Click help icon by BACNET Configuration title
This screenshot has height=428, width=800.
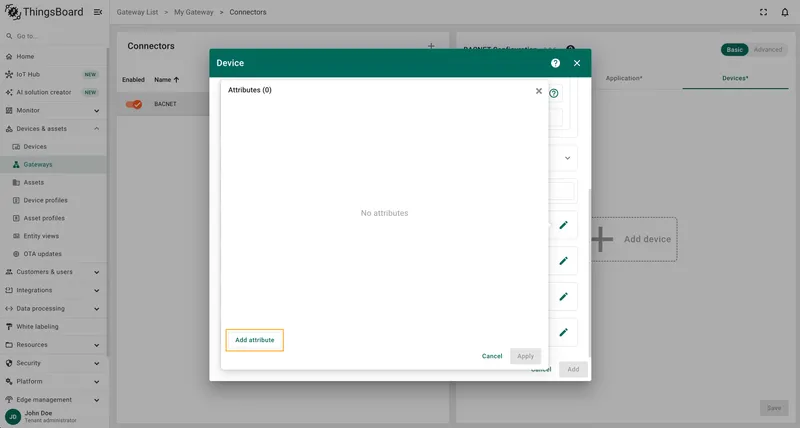pyautogui.click(x=570, y=48)
